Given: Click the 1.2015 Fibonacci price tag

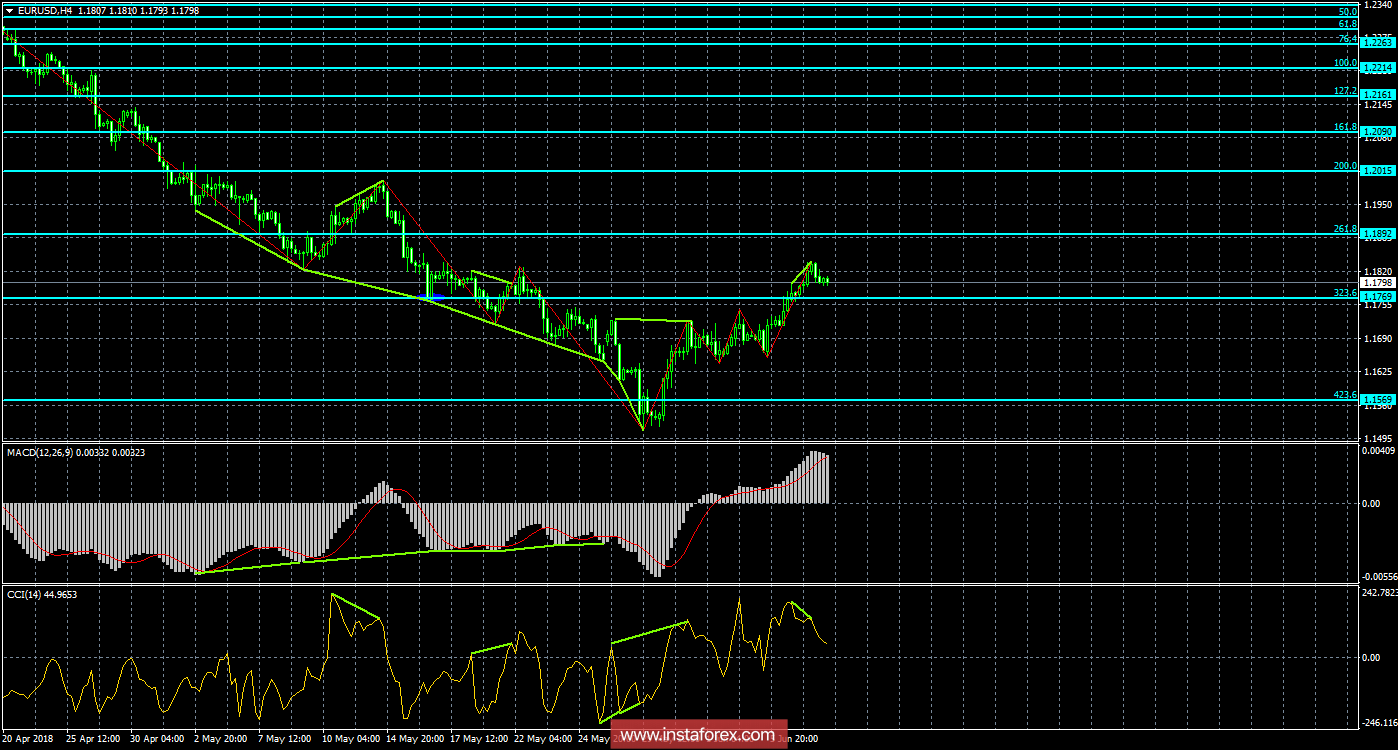Looking at the screenshot, I should (1377, 171).
